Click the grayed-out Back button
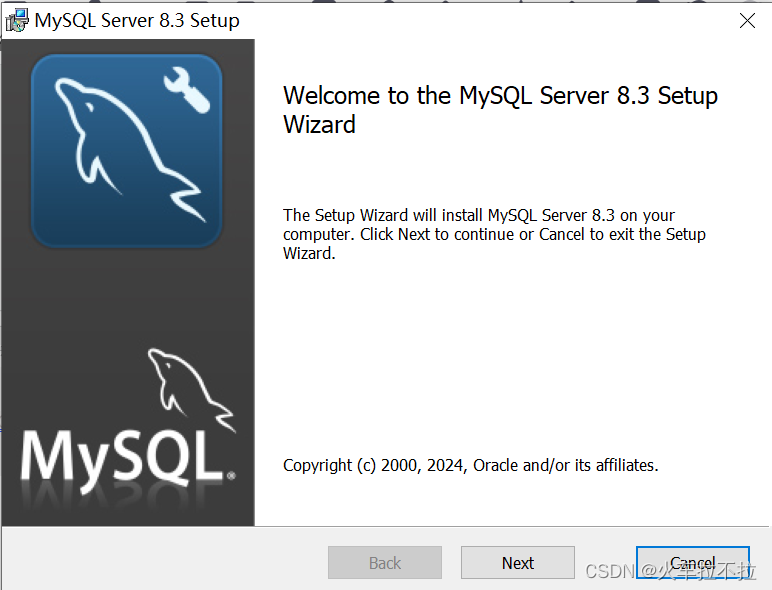Screen dimensions: 772x590 pyautogui.click(x=385, y=562)
